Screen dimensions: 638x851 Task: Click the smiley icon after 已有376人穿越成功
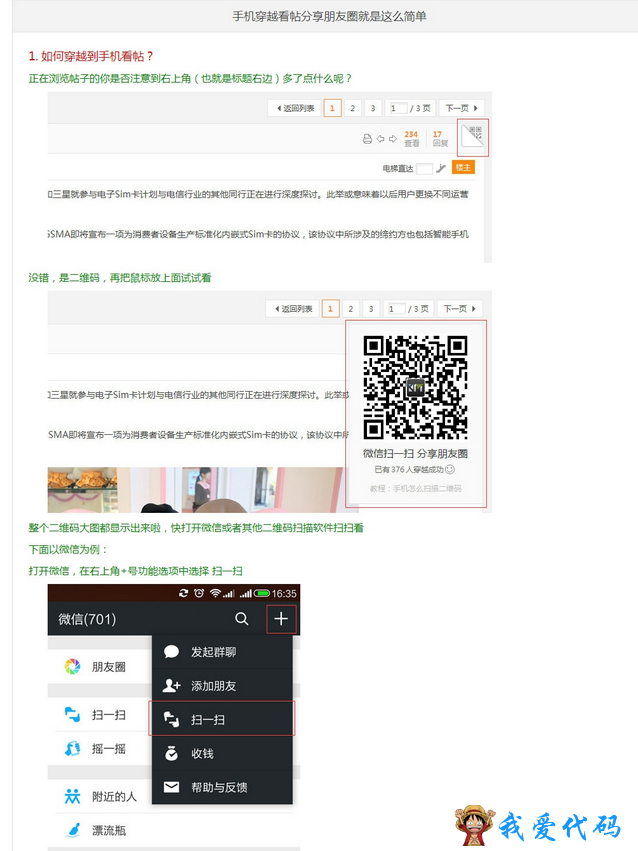coord(450,469)
